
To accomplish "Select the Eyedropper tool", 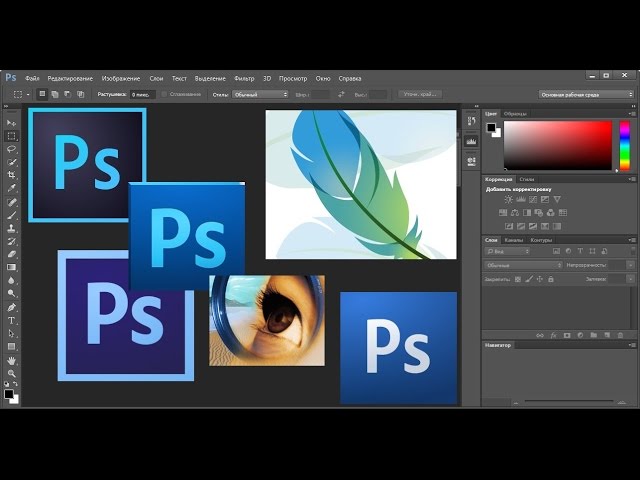I will click(11, 188).
